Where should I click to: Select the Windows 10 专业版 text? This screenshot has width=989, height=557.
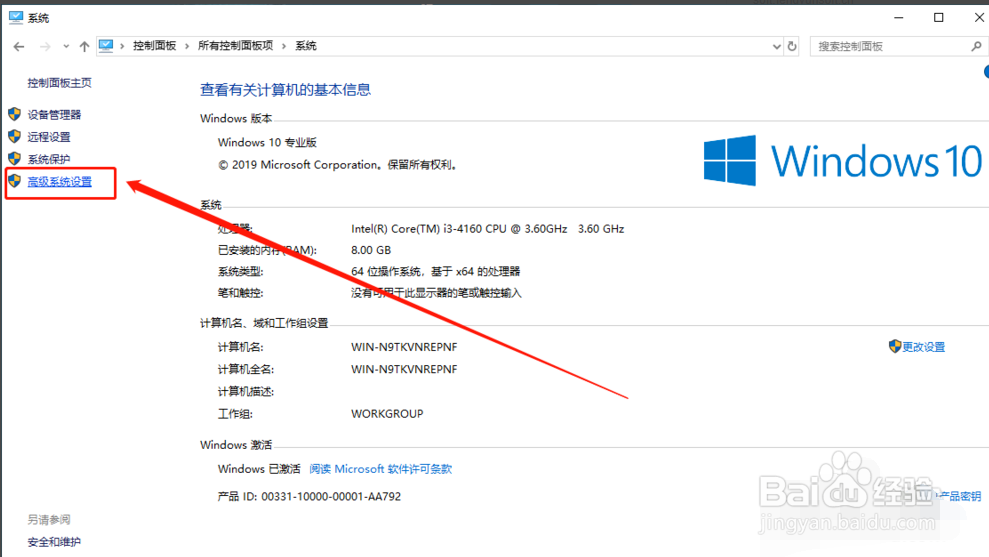coord(267,143)
